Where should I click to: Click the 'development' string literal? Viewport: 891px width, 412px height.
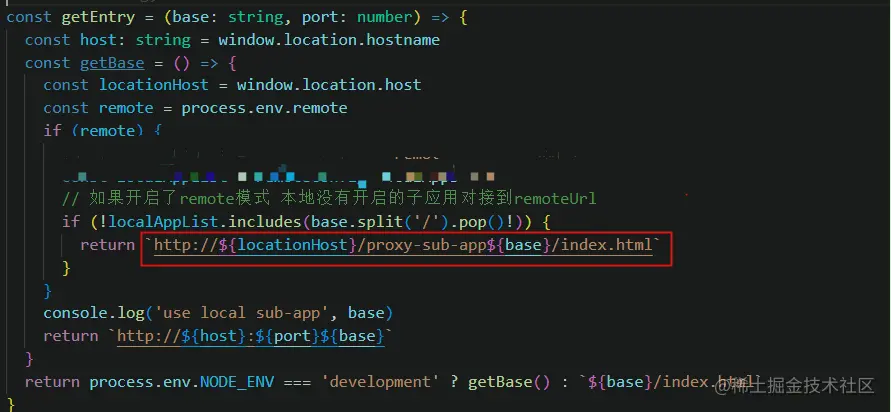[x=380, y=381]
